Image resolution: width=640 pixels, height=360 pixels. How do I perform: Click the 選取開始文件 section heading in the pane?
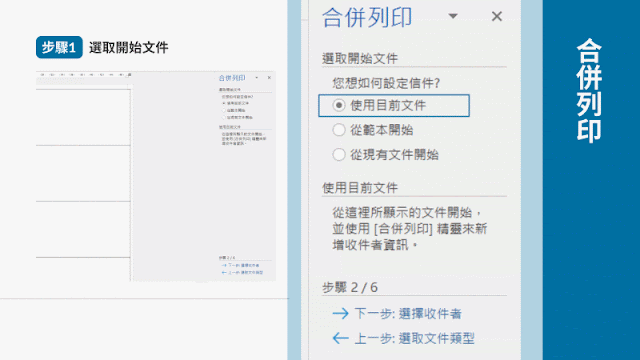360,58
